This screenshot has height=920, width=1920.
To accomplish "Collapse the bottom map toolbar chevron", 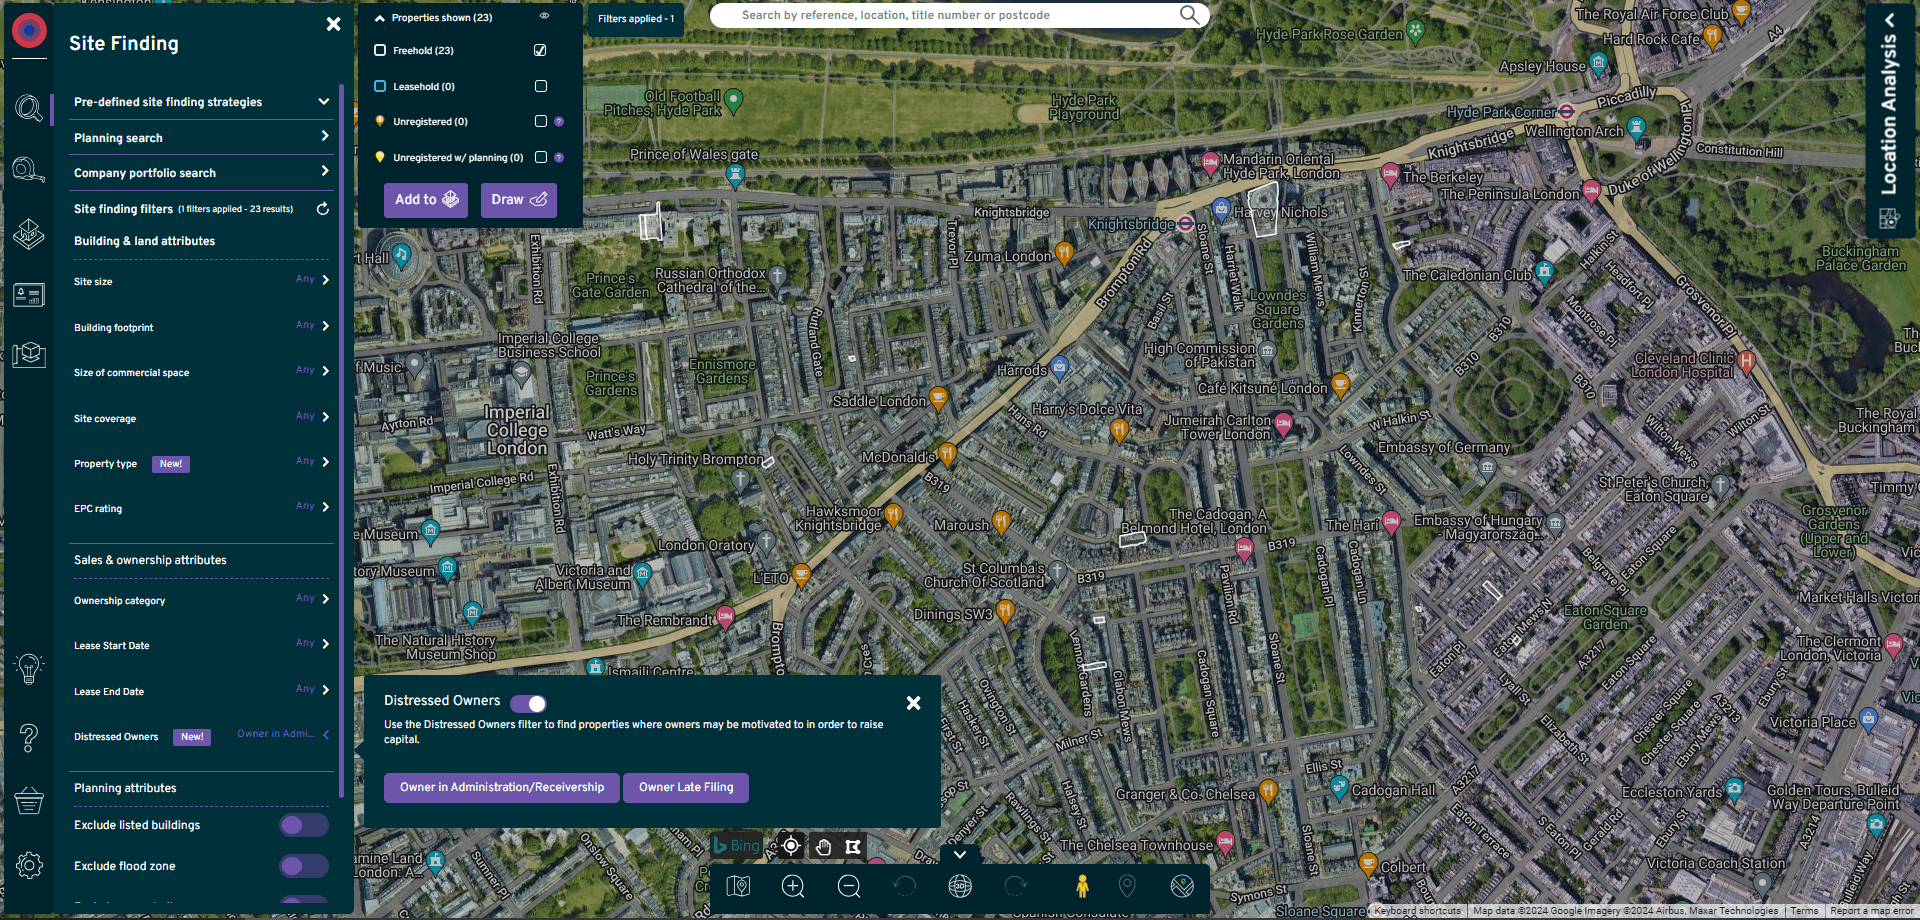I will pos(960,855).
